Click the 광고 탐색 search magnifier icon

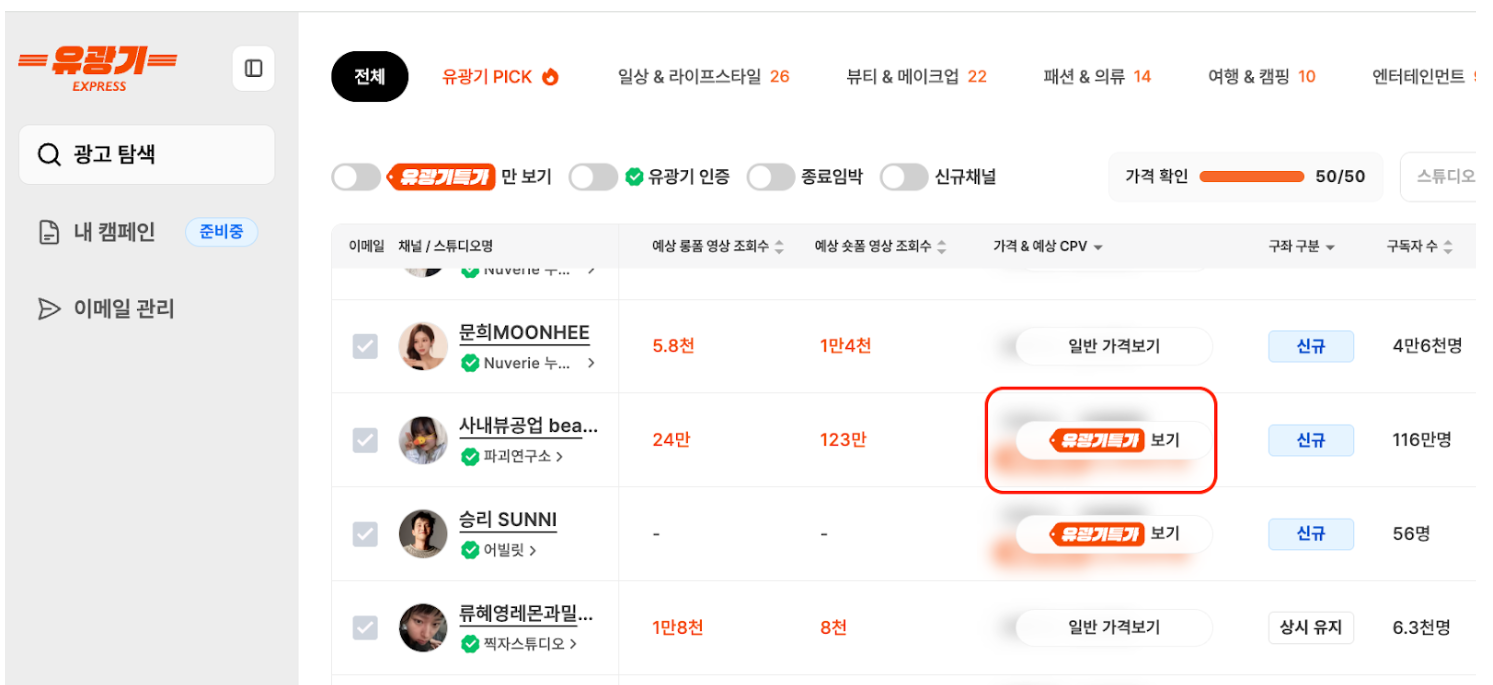(x=49, y=155)
